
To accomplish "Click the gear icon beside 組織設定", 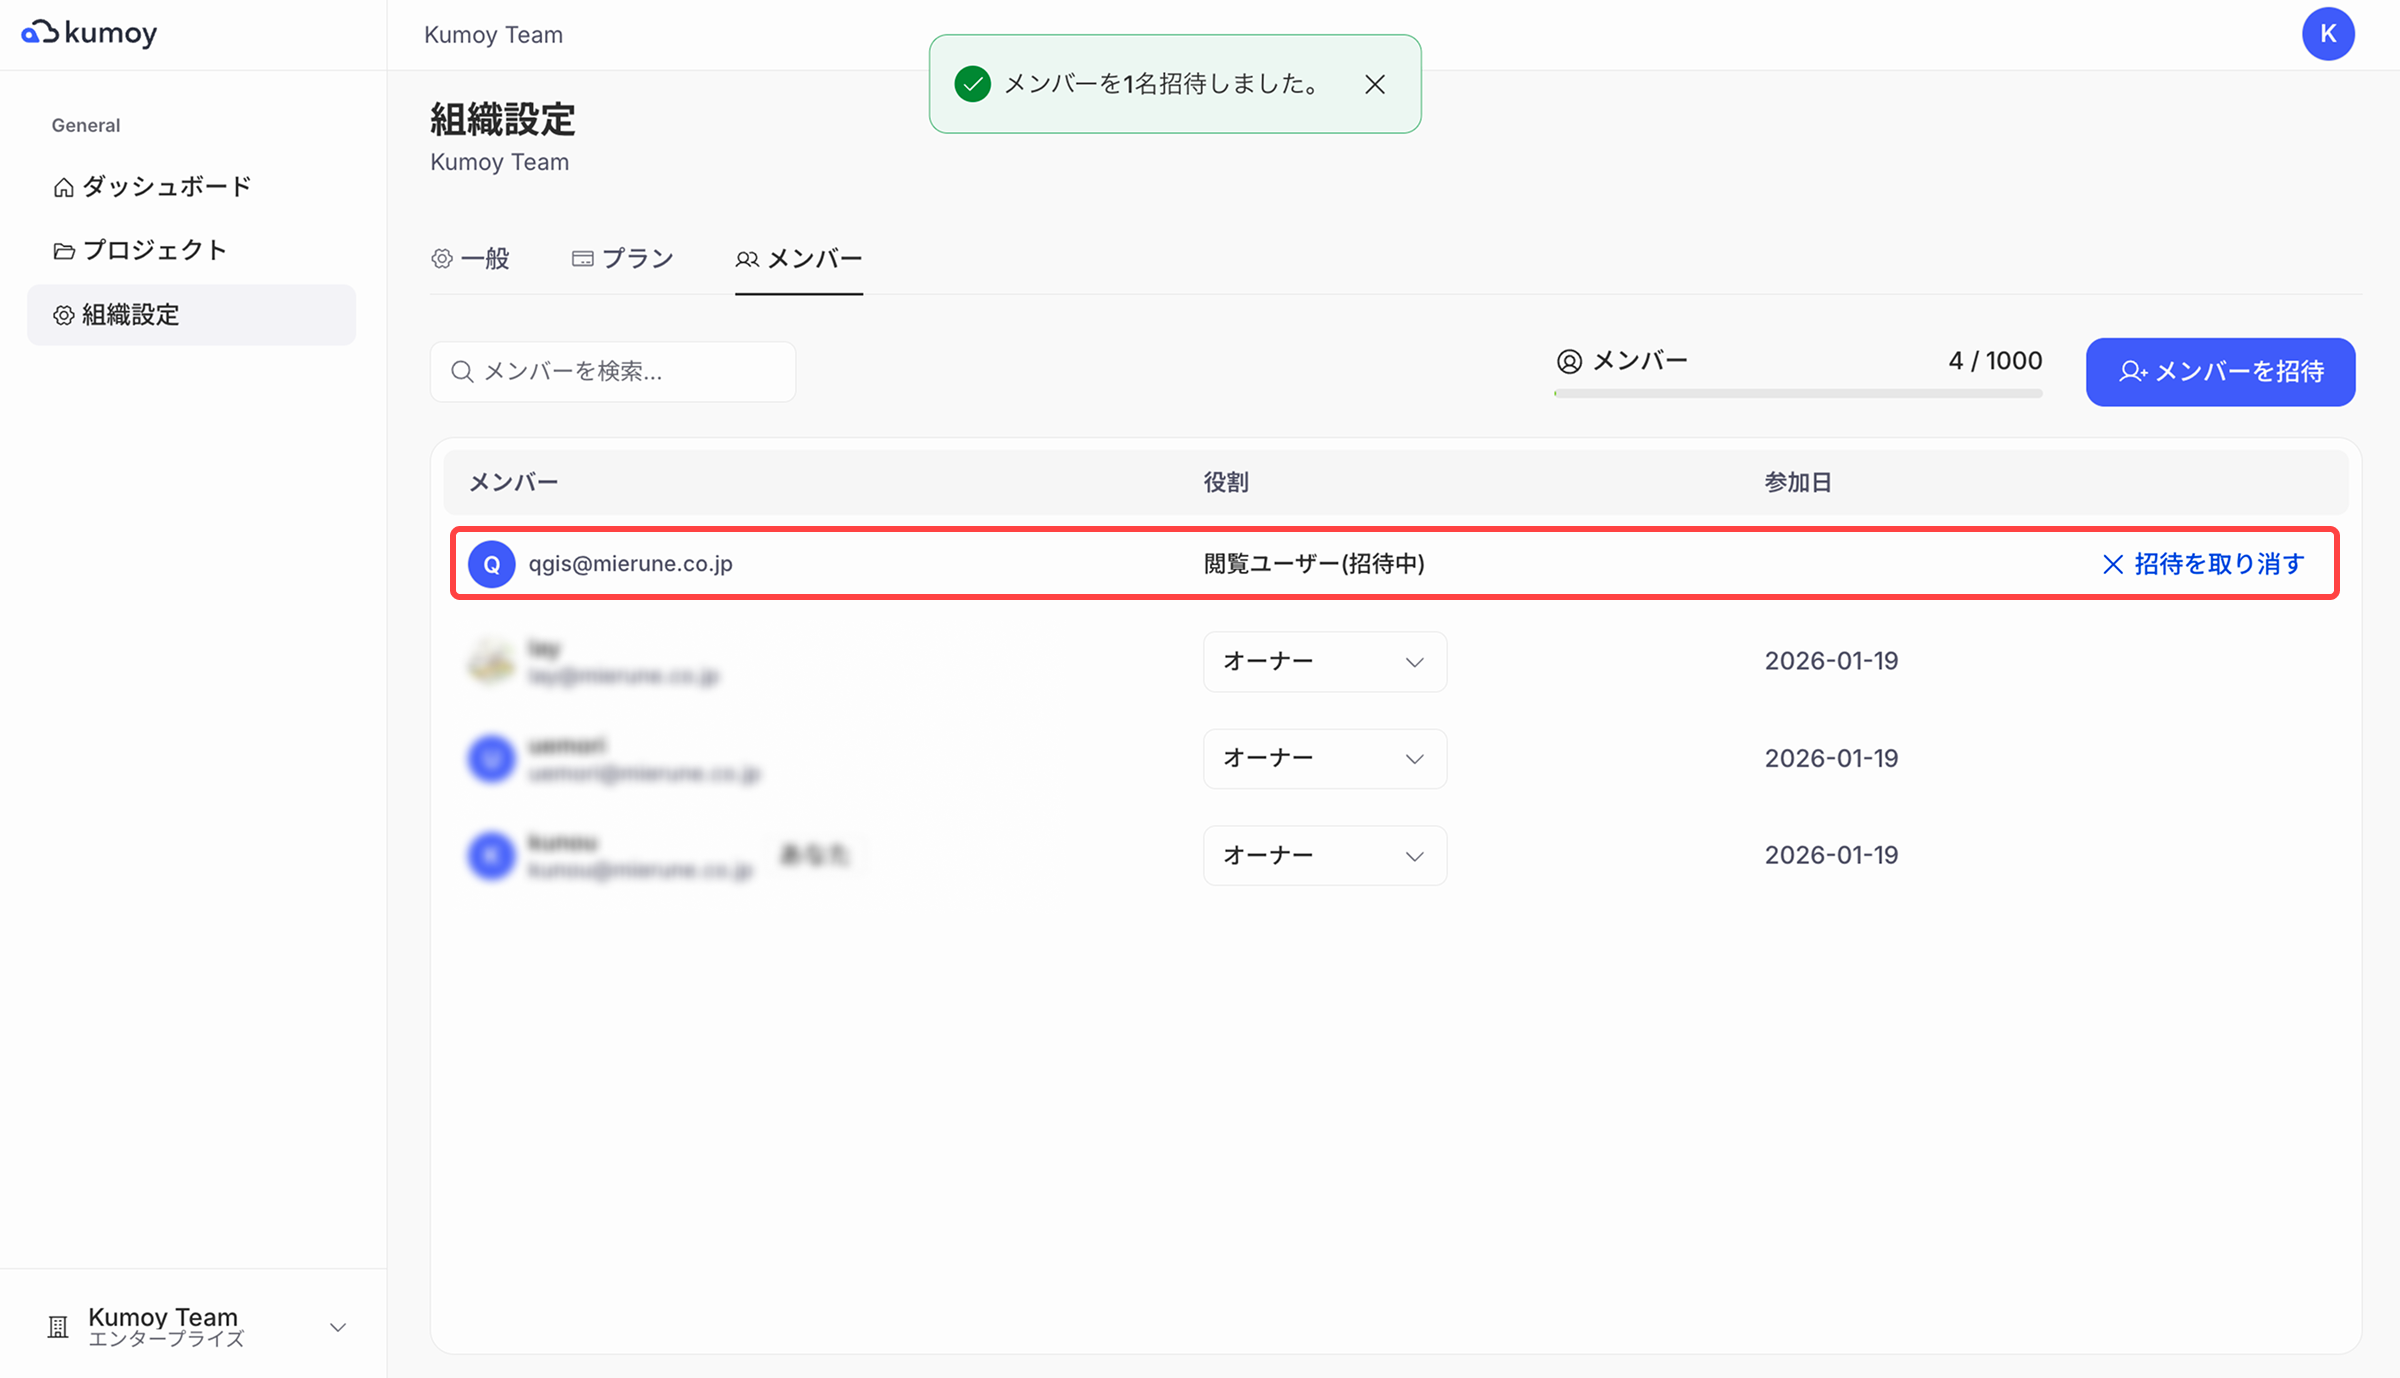I will click(62, 315).
